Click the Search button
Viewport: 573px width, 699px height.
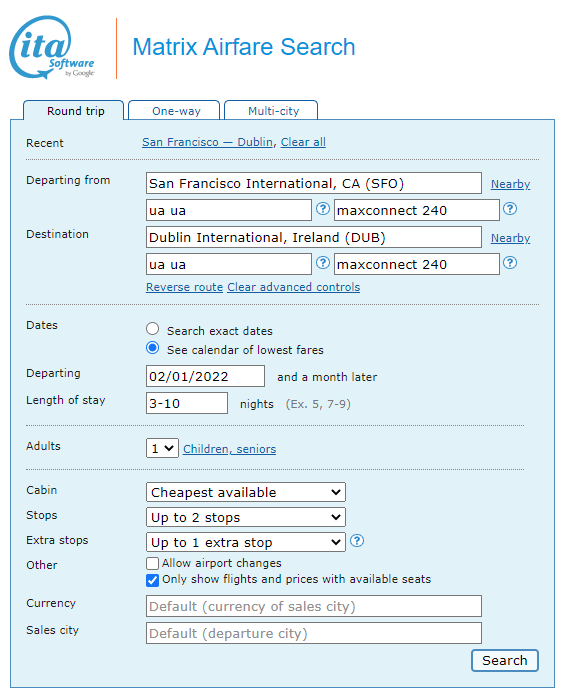tap(505, 660)
